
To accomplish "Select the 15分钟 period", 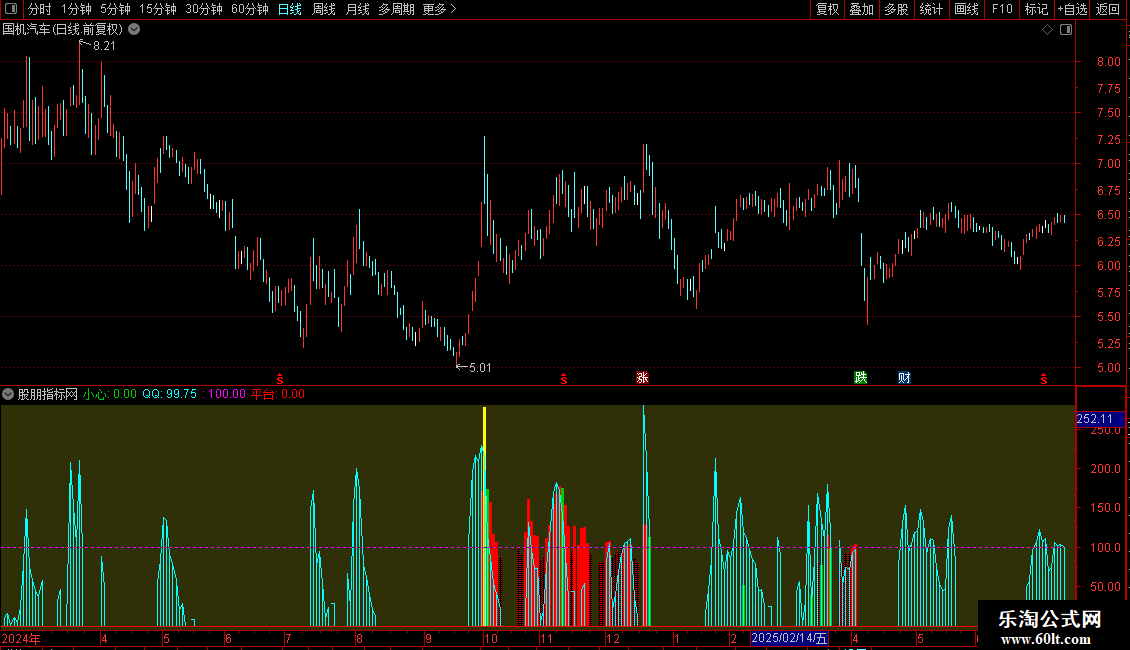I will pyautogui.click(x=157, y=9).
